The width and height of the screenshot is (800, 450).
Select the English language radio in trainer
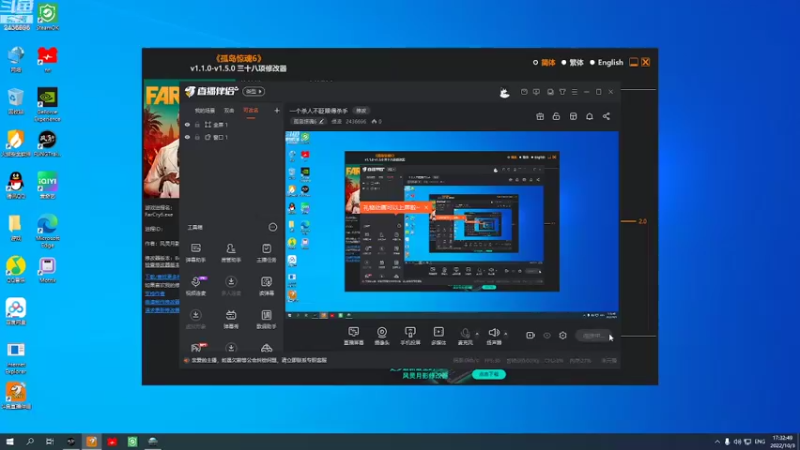pos(592,62)
